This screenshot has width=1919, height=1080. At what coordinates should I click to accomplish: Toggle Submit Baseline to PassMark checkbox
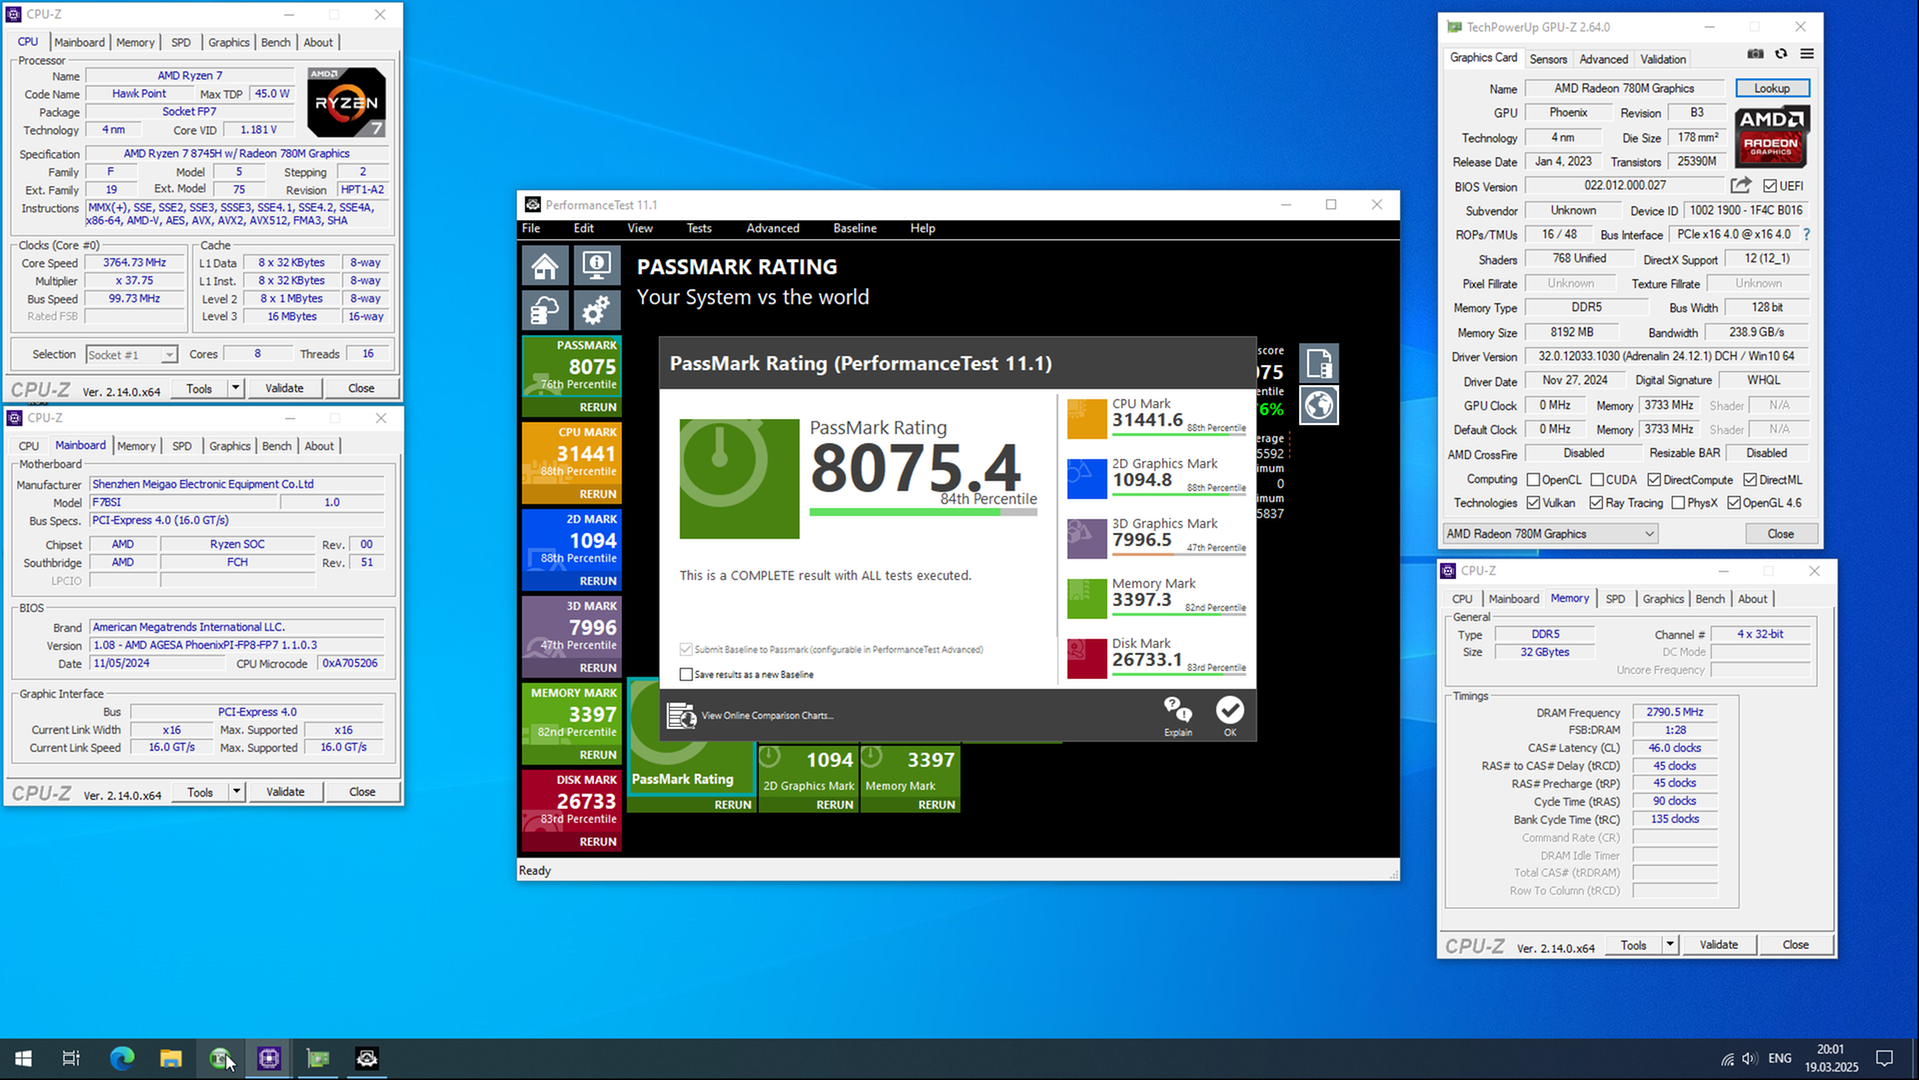[x=686, y=650]
